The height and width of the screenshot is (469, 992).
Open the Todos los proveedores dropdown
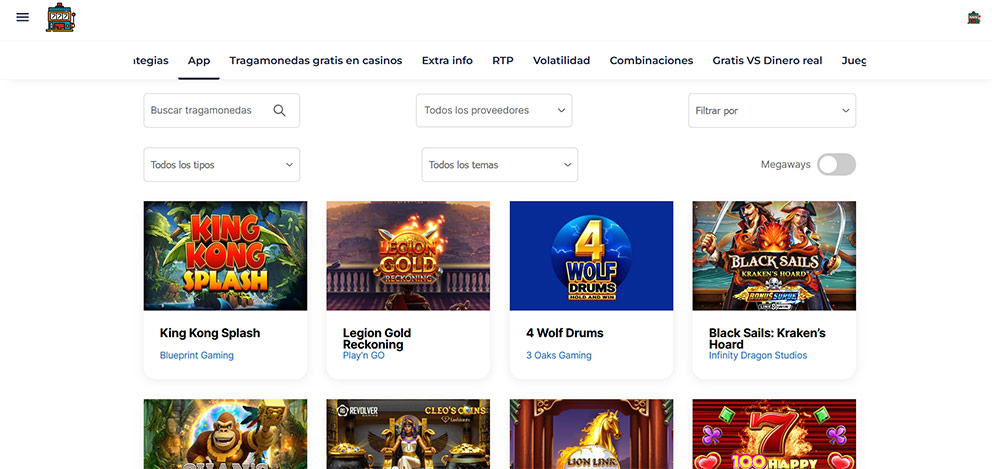tap(494, 110)
